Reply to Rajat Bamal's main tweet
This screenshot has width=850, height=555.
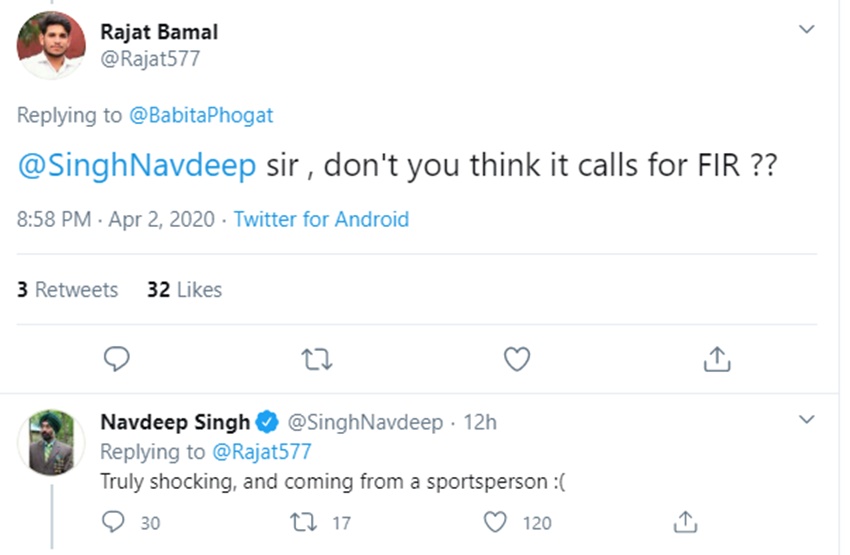pyautogui.click(x=118, y=359)
